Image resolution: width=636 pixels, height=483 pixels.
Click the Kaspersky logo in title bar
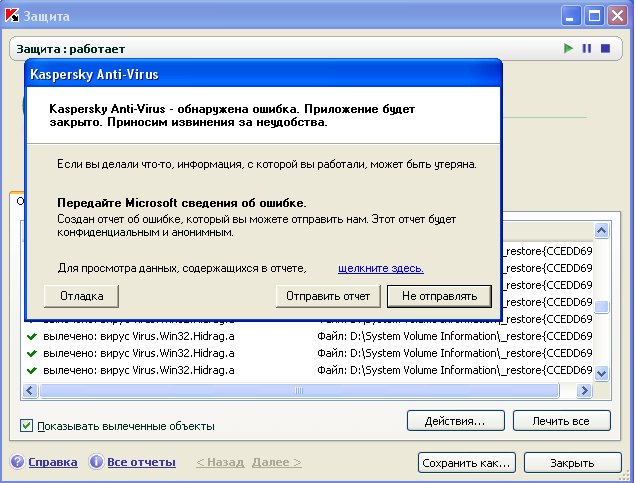(12, 16)
